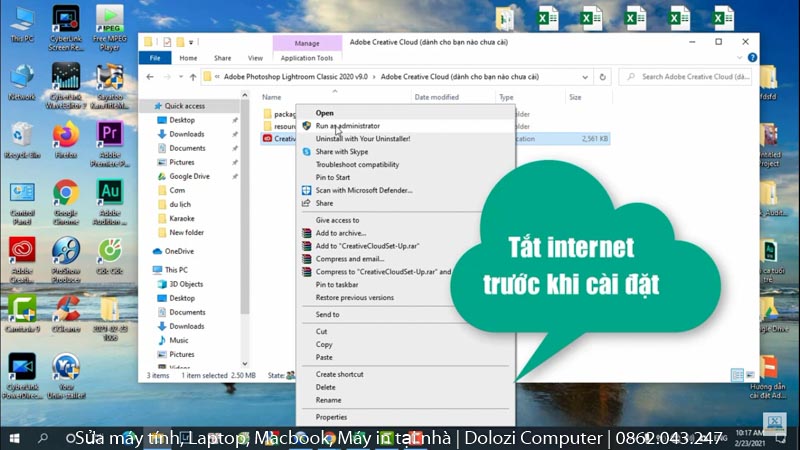The image size is (800, 450).
Task: Open CCleaner desktop shortcut
Action: (x=66, y=312)
